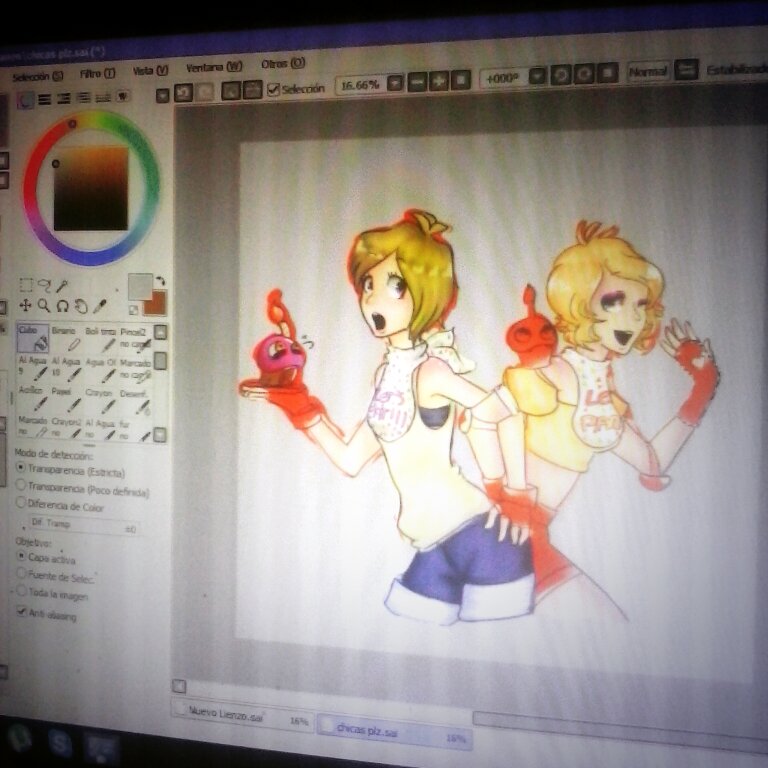The image size is (768, 768).
Task: Select the Papel brush tool
Action: [x=66, y=399]
